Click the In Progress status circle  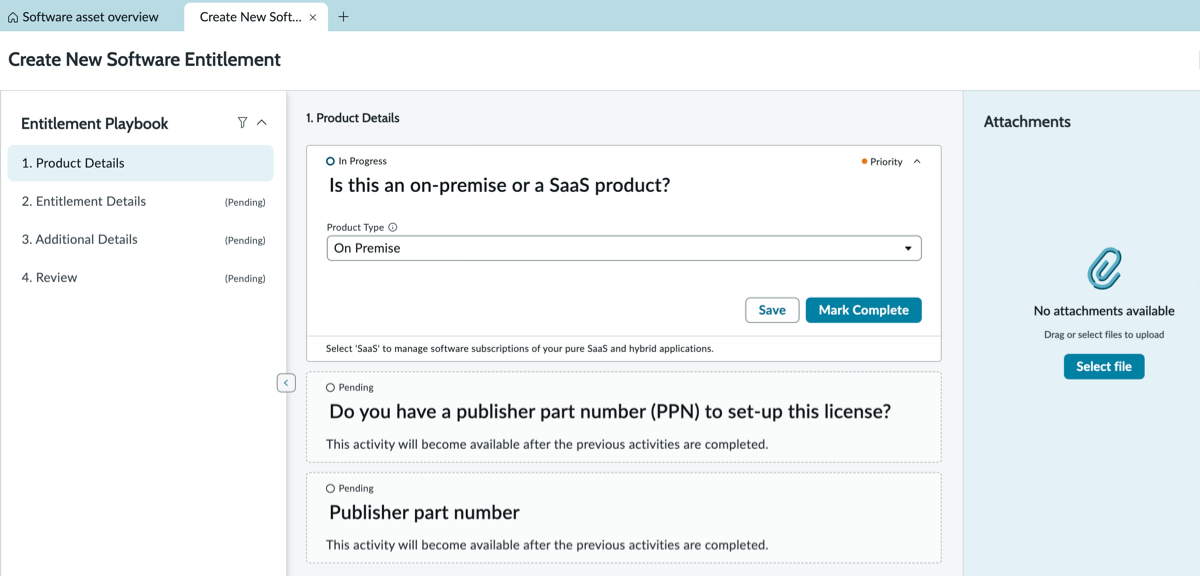pyautogui.click(x=331, y=161)
